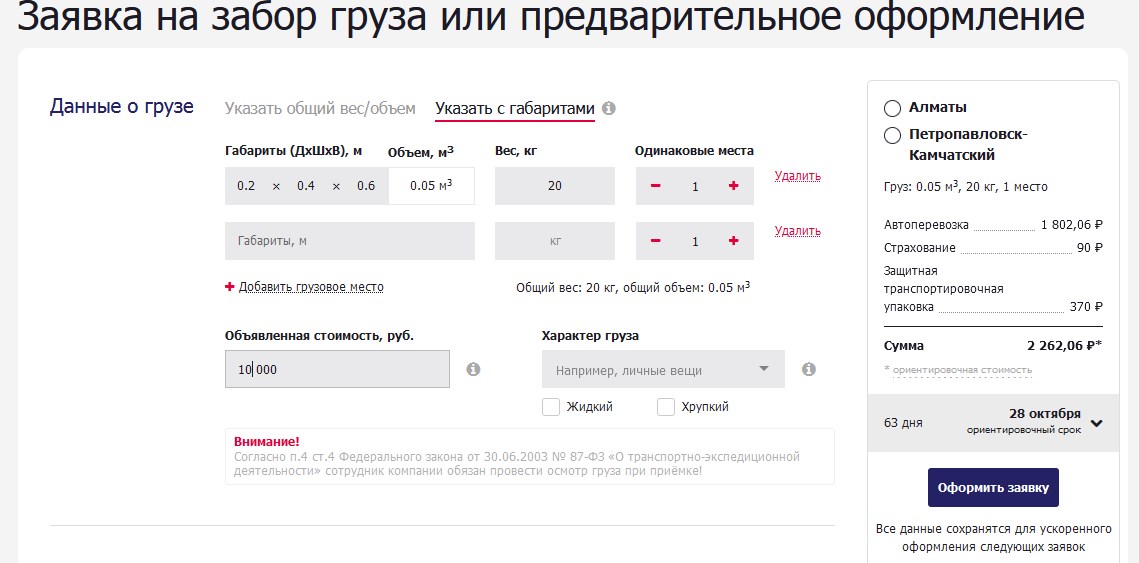The width and height of the screenshot is (1139, 563).
Task: Enable the 'Жидкий' checkbox
Action: point(551,407)
